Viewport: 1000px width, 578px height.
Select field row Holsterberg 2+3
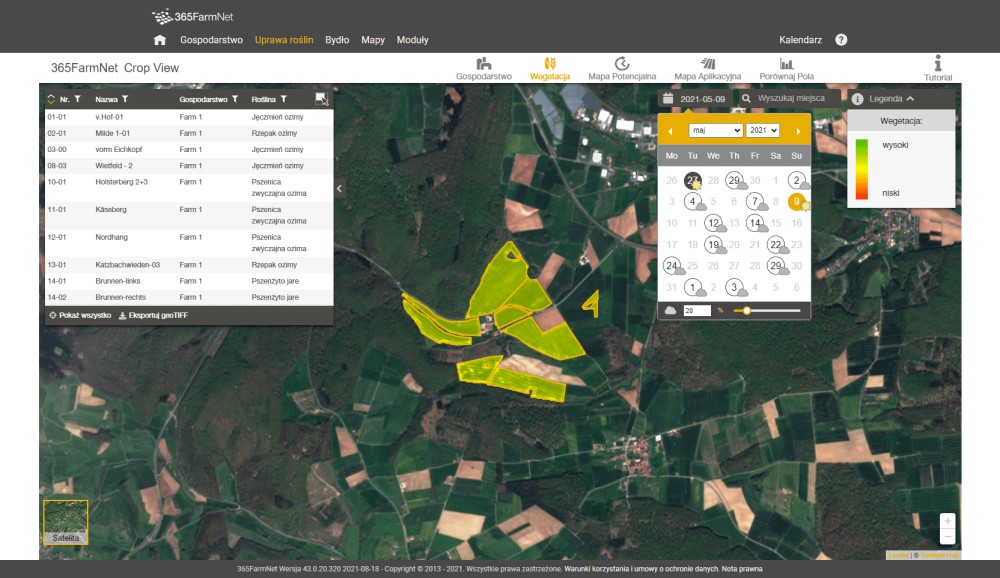click(x=189, y=188)
